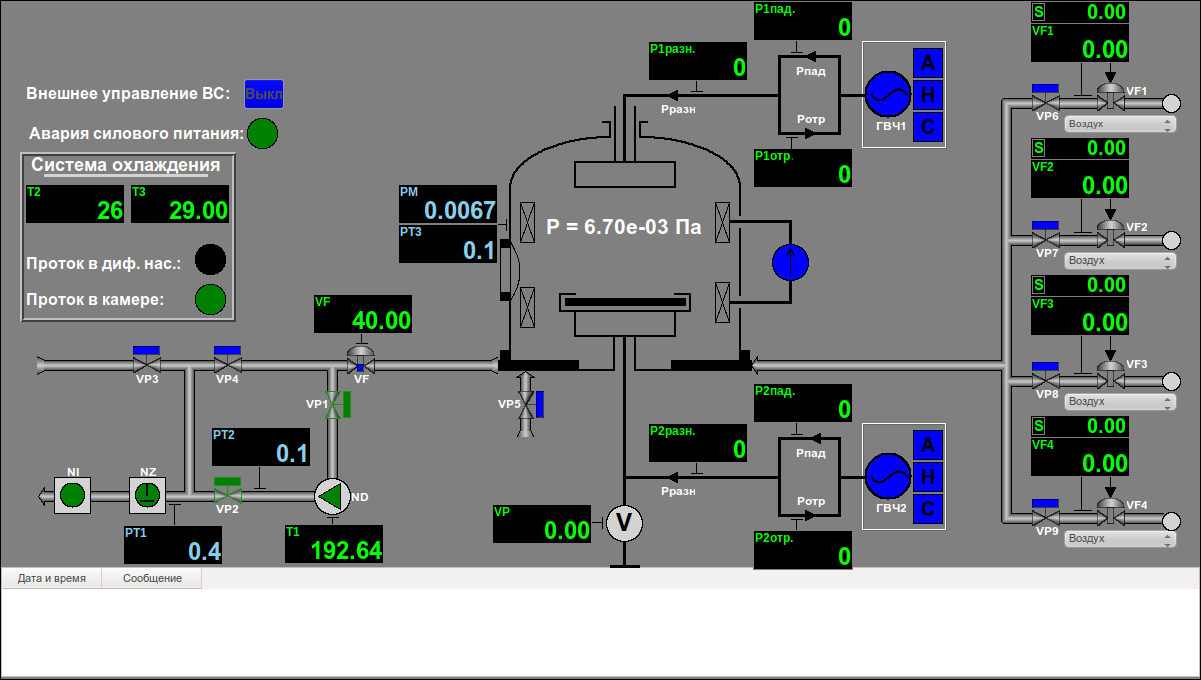
Task: Open the VF1 gas dropdown Воздух
Action: tap(1119, 124)
